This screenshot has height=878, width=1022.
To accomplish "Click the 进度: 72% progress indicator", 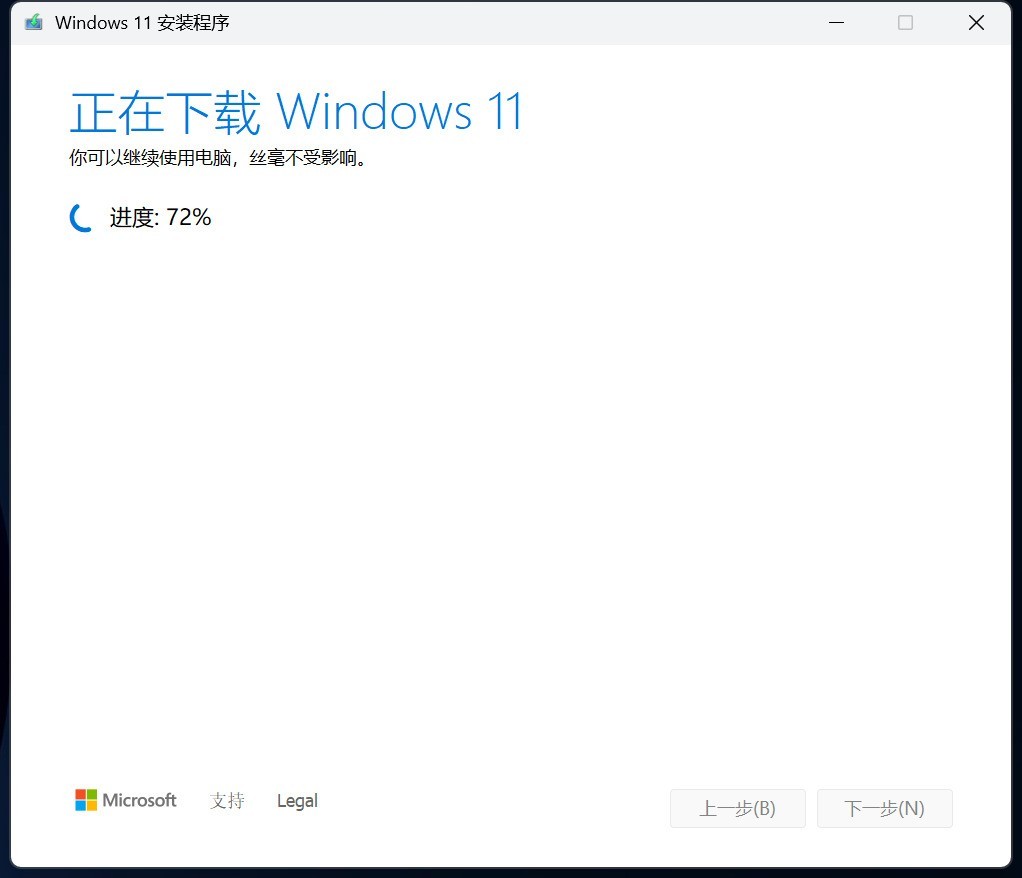I will (161, 217).
